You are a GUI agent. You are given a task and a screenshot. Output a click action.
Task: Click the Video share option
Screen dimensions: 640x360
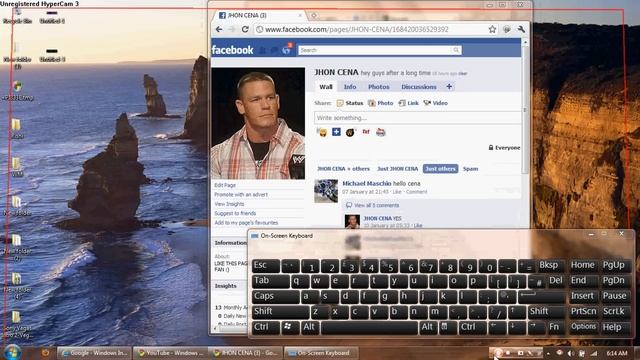click(x=436, y=103)
